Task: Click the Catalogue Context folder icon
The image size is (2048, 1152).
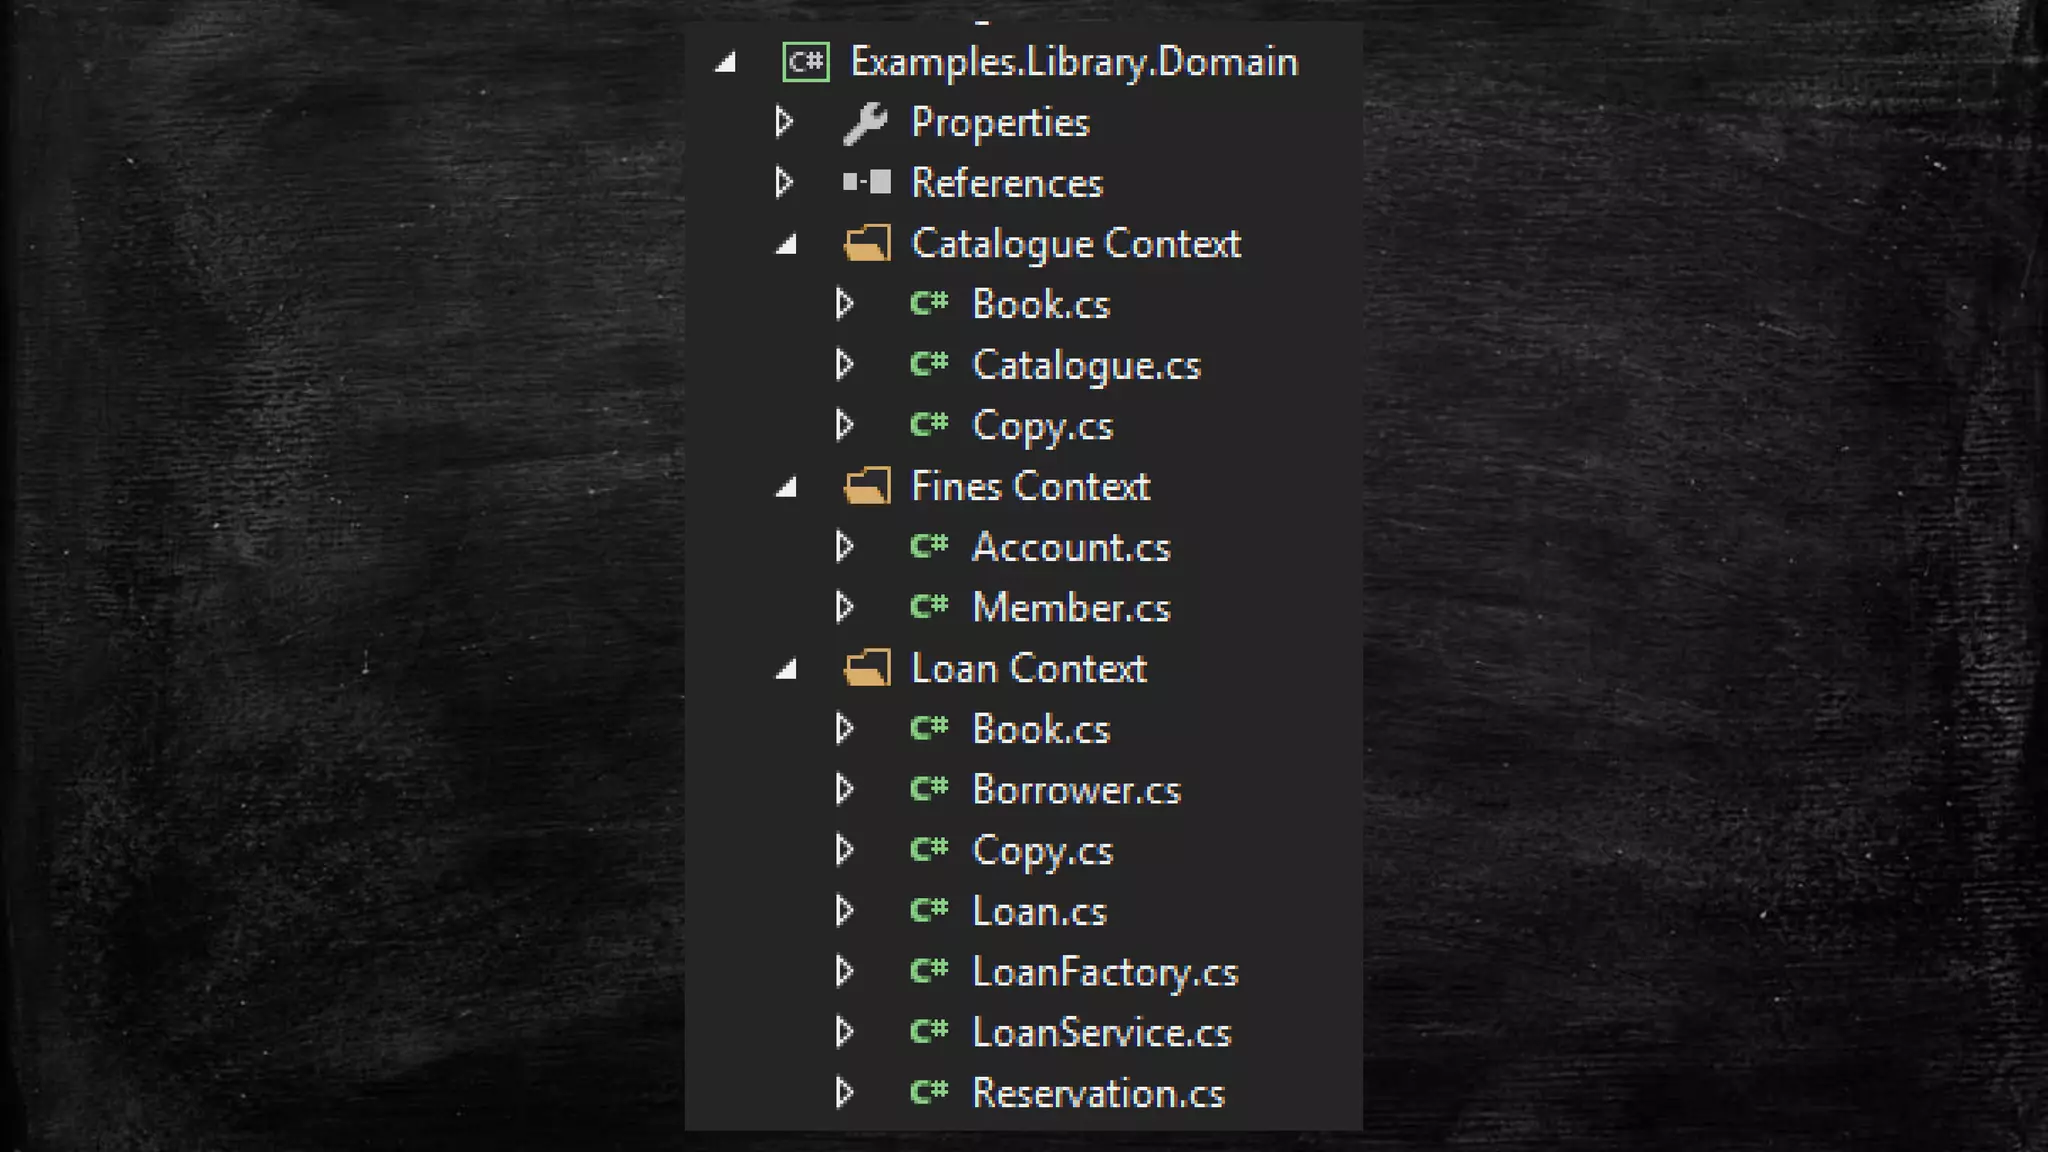Action: click(x=866, y=244)
